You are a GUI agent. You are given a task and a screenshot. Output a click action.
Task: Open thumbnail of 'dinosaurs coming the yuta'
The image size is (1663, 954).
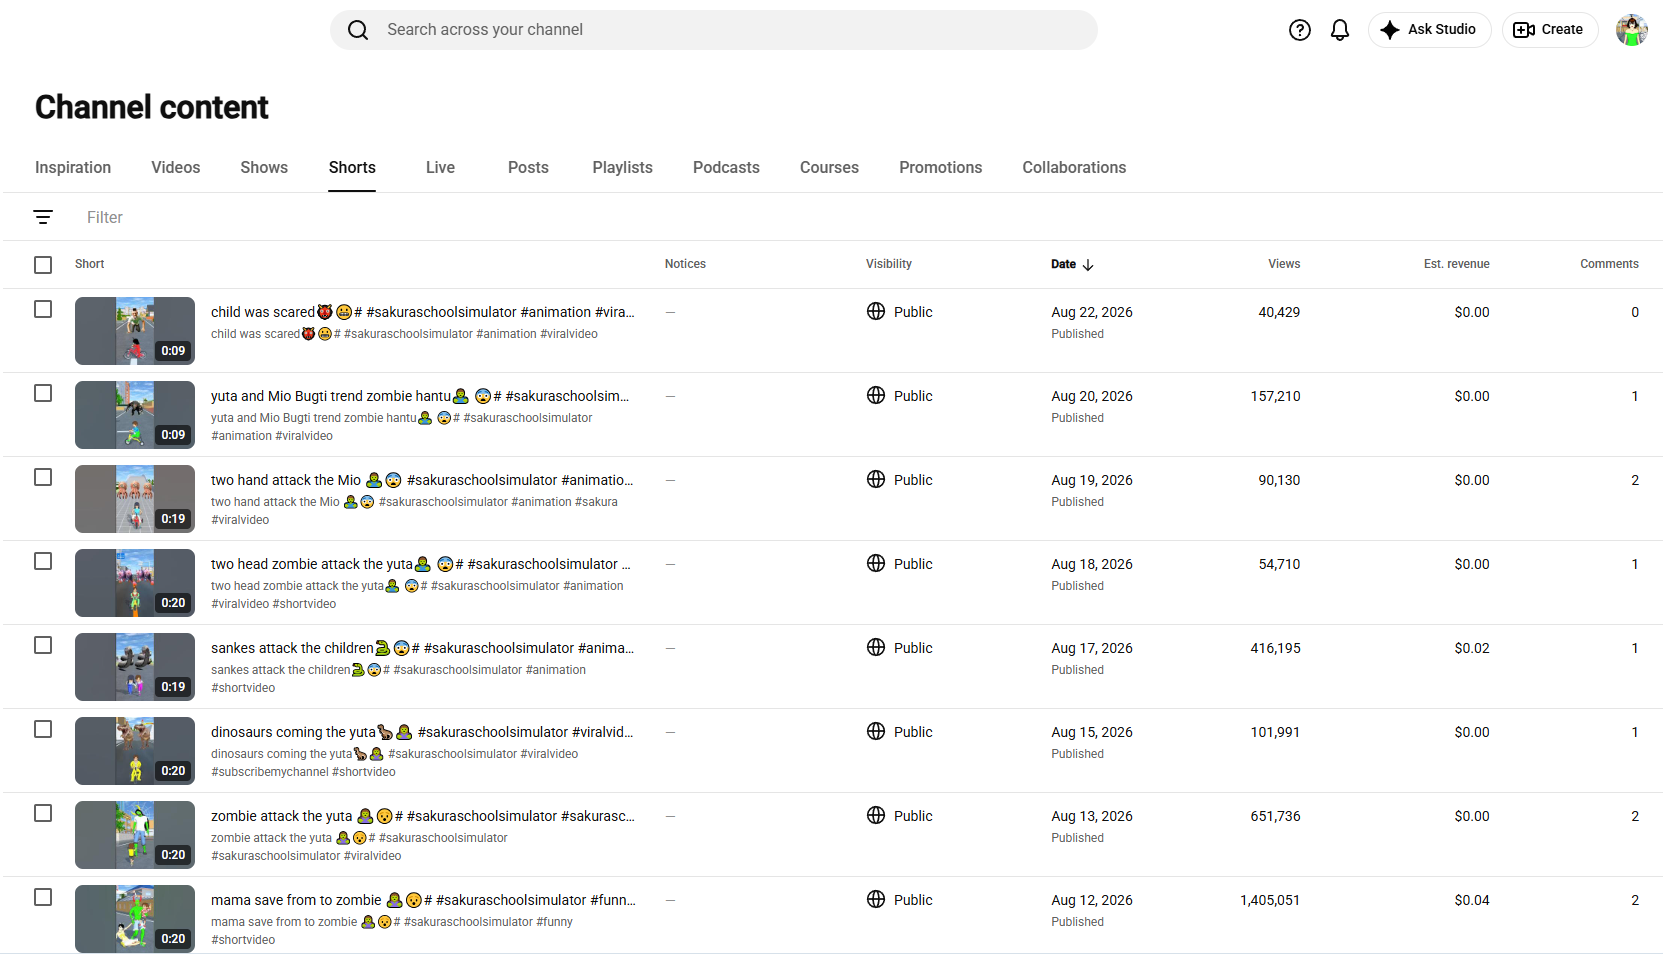tap(135, 751)
